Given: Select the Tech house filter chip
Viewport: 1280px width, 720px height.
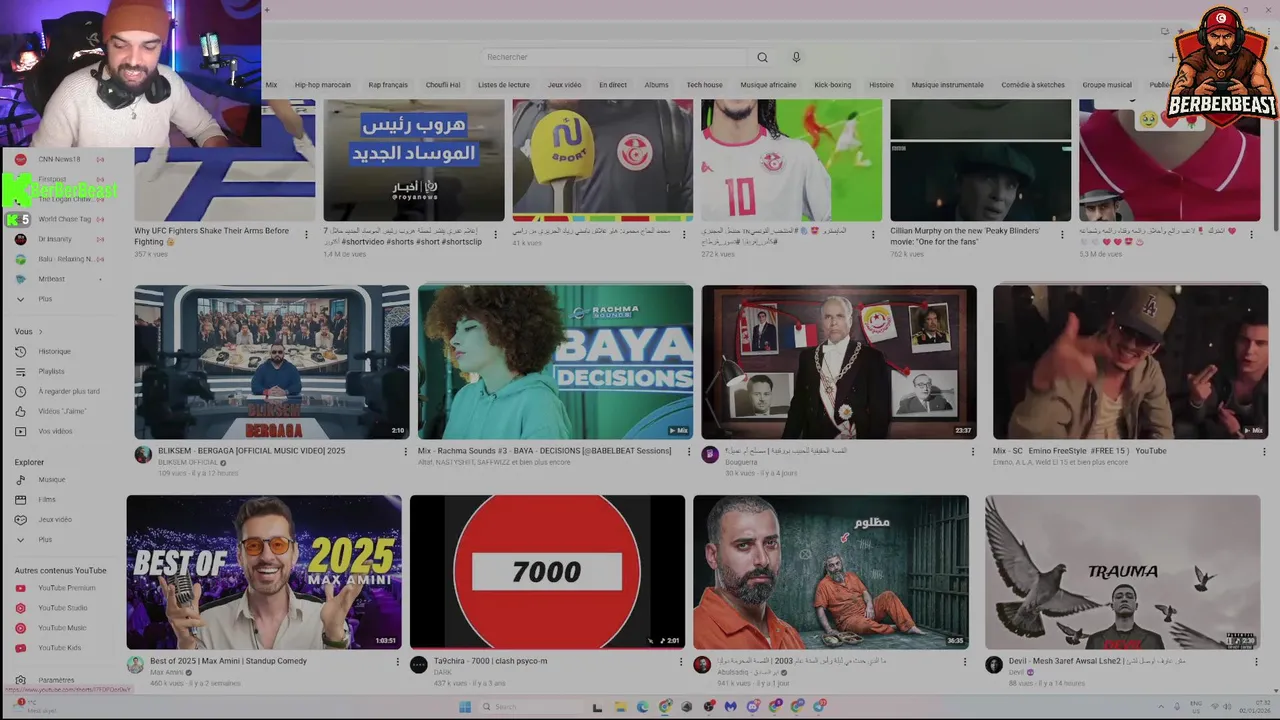Looking at the screenshot, I should 704,85.
